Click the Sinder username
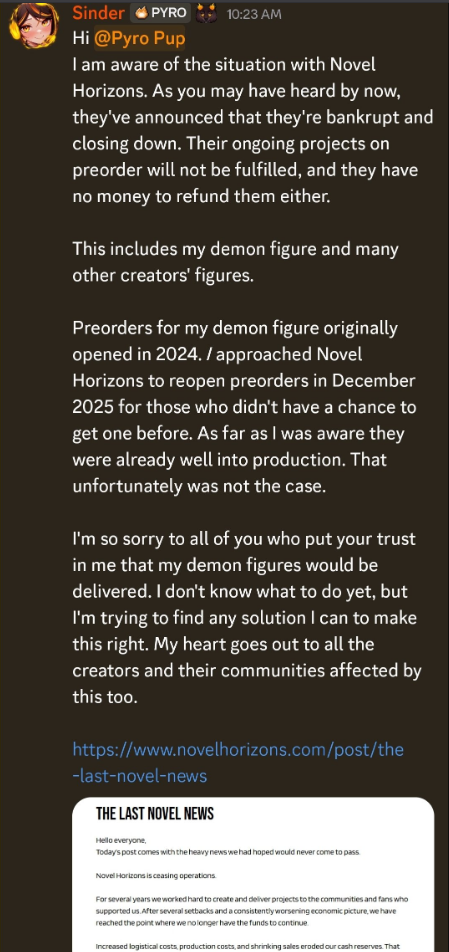Image resolution: width=449 pixels, height=952 pixels. click(98, 13)
